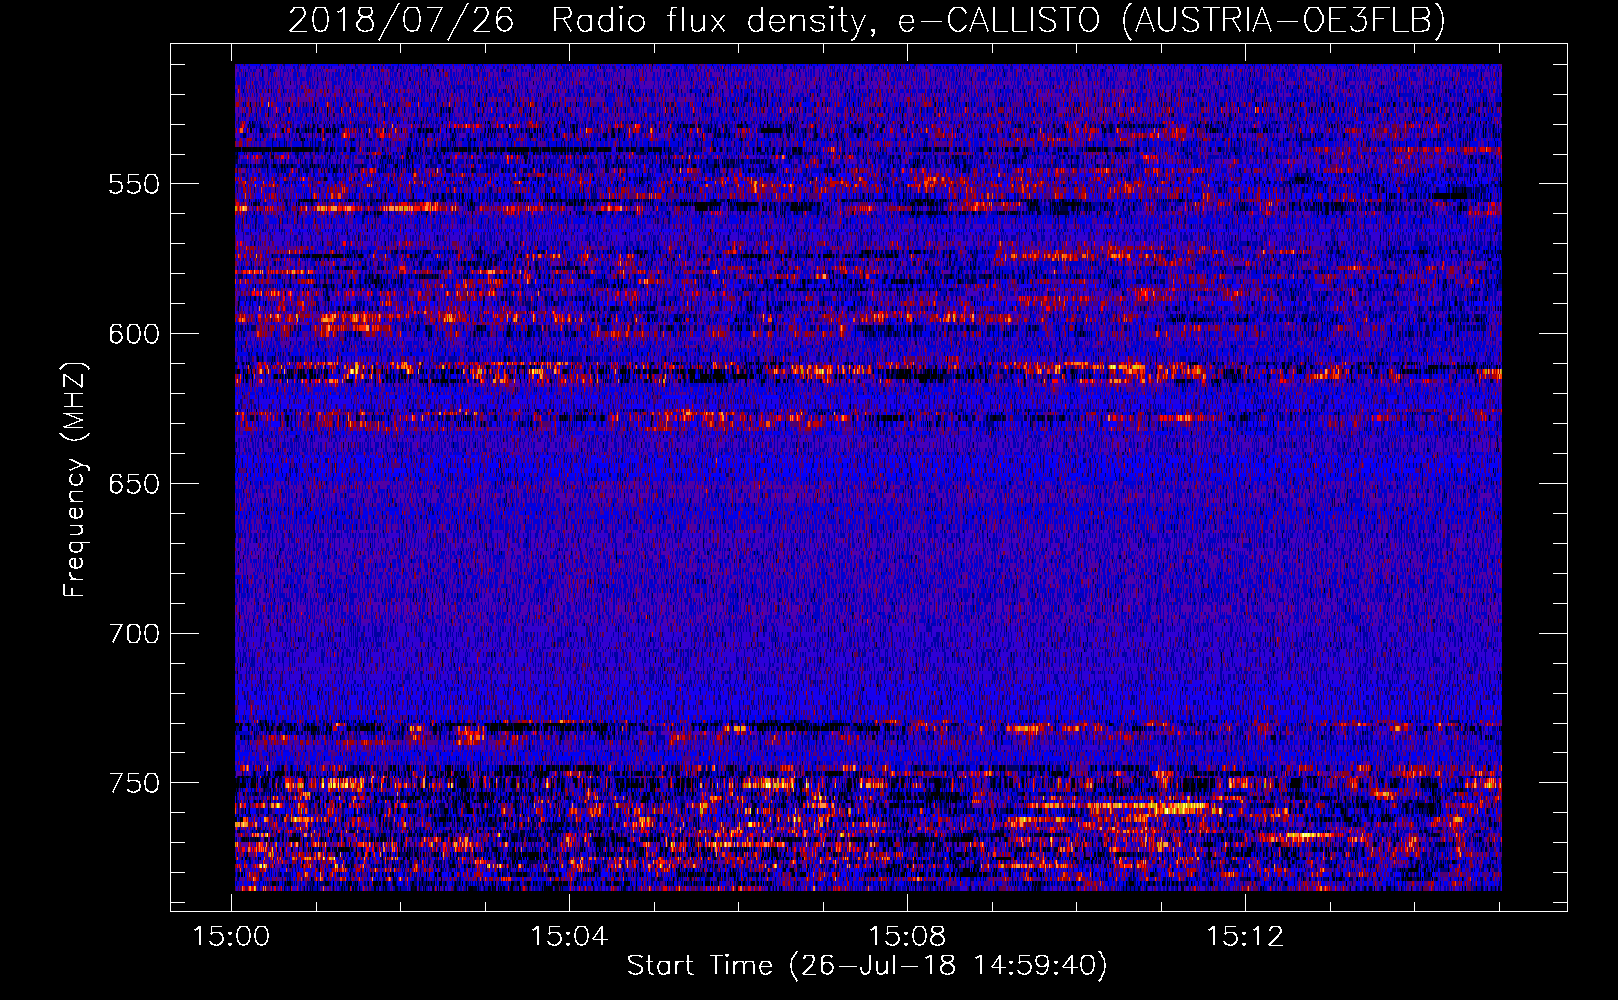Screen dimensions: 1618x1000
Task: Click the 15:04 time tick label
Action: click(x=569, y=937)
